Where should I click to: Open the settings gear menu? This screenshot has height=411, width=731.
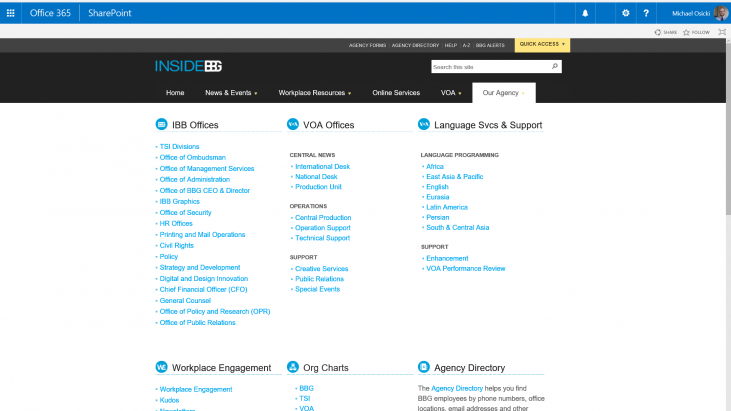[626, 13]
